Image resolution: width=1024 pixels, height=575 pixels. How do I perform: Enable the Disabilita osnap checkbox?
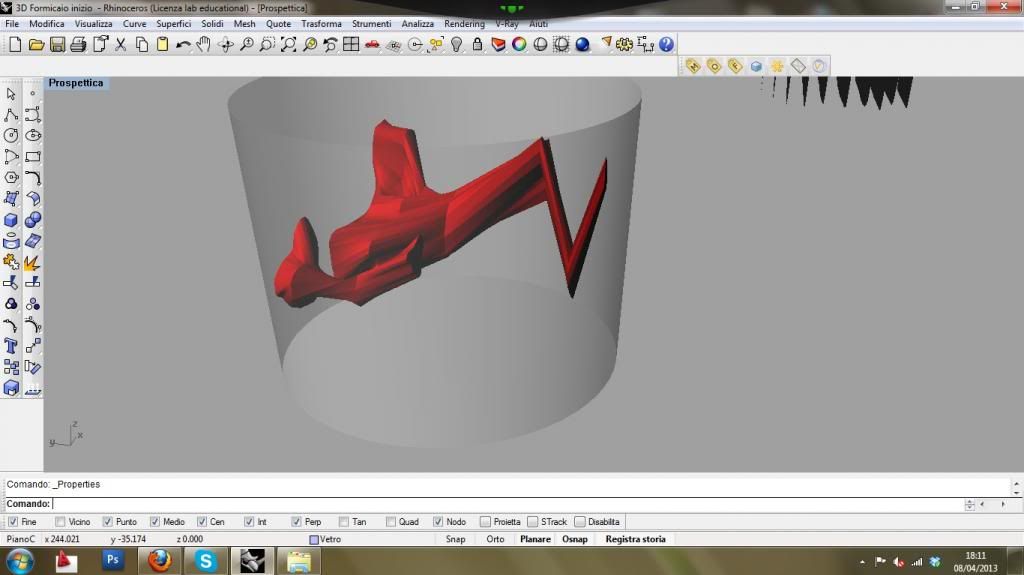tap(580, 522)
